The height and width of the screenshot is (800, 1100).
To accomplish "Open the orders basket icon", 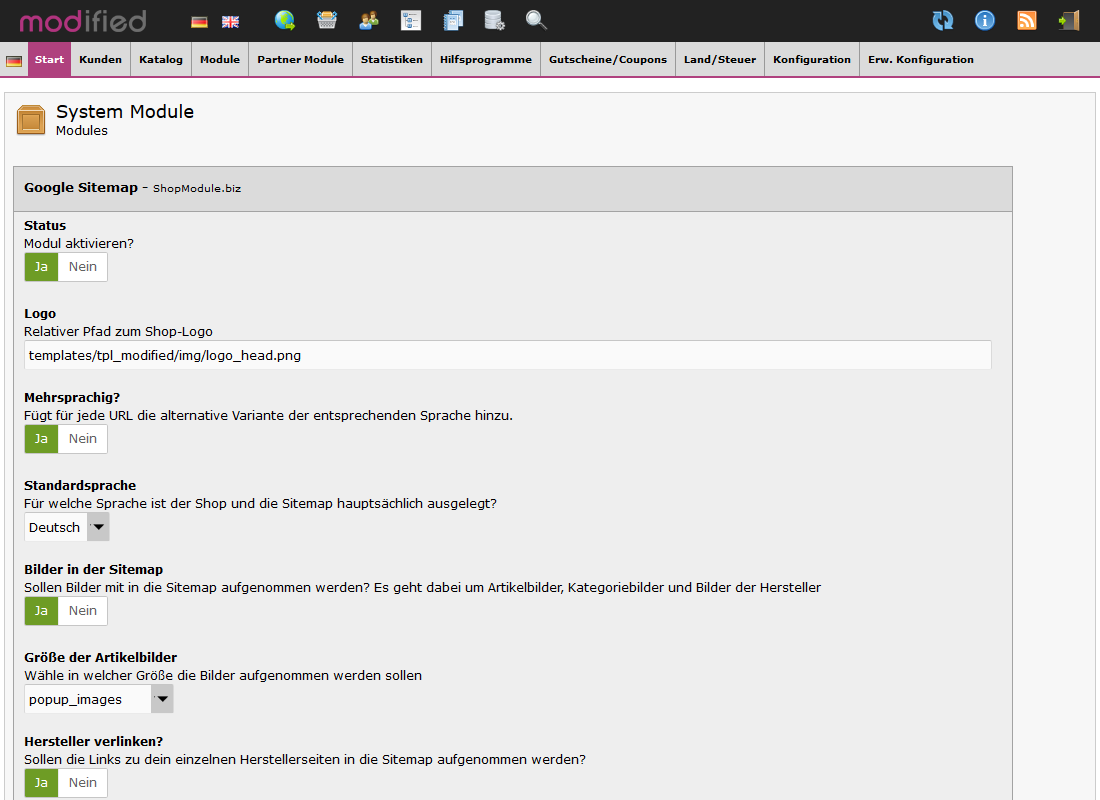I will [327, 20].
